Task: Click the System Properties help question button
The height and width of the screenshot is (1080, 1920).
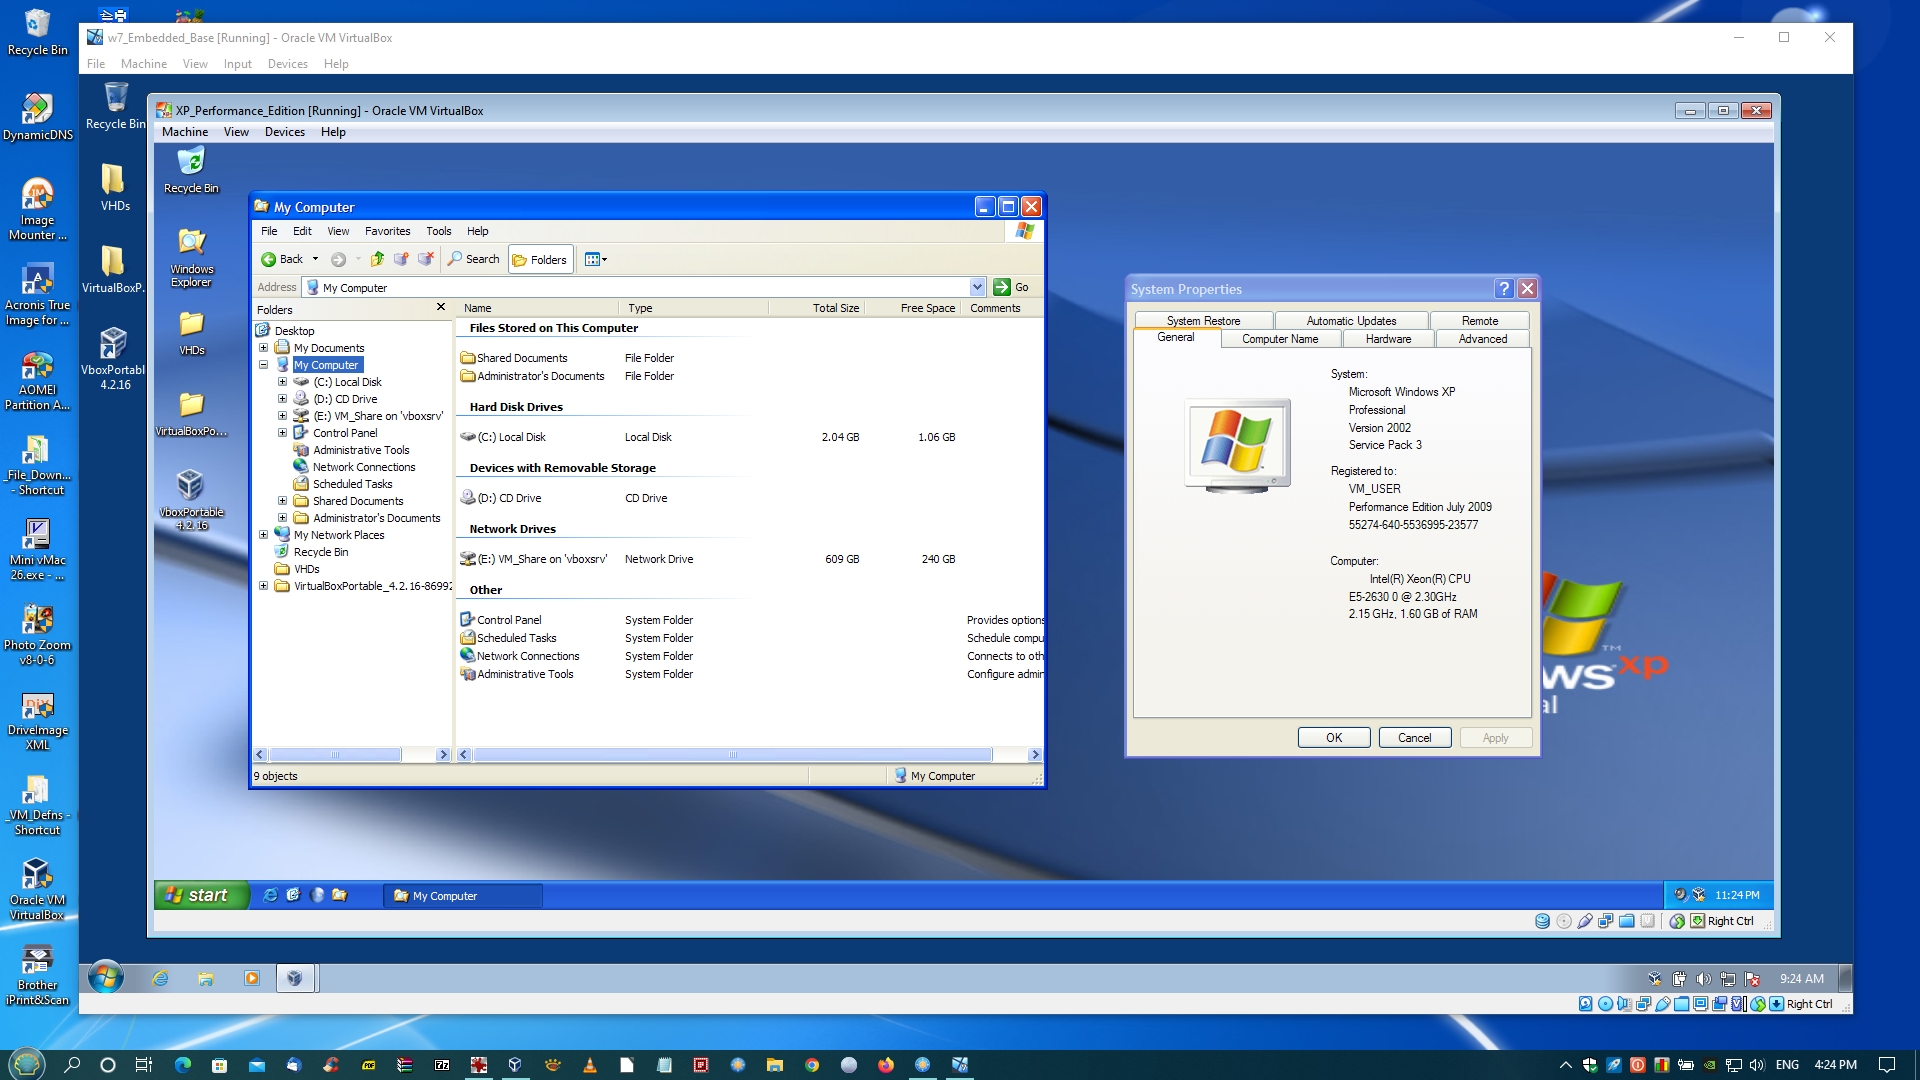Action: coord(1504,289)
